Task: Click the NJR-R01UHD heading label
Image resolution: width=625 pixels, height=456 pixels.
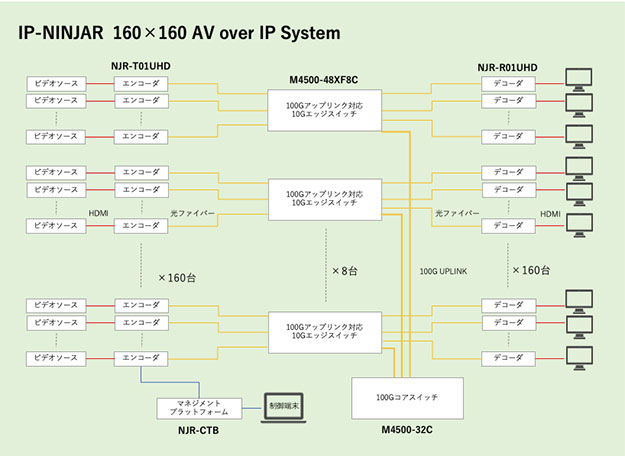Action: tap(507, 66)
